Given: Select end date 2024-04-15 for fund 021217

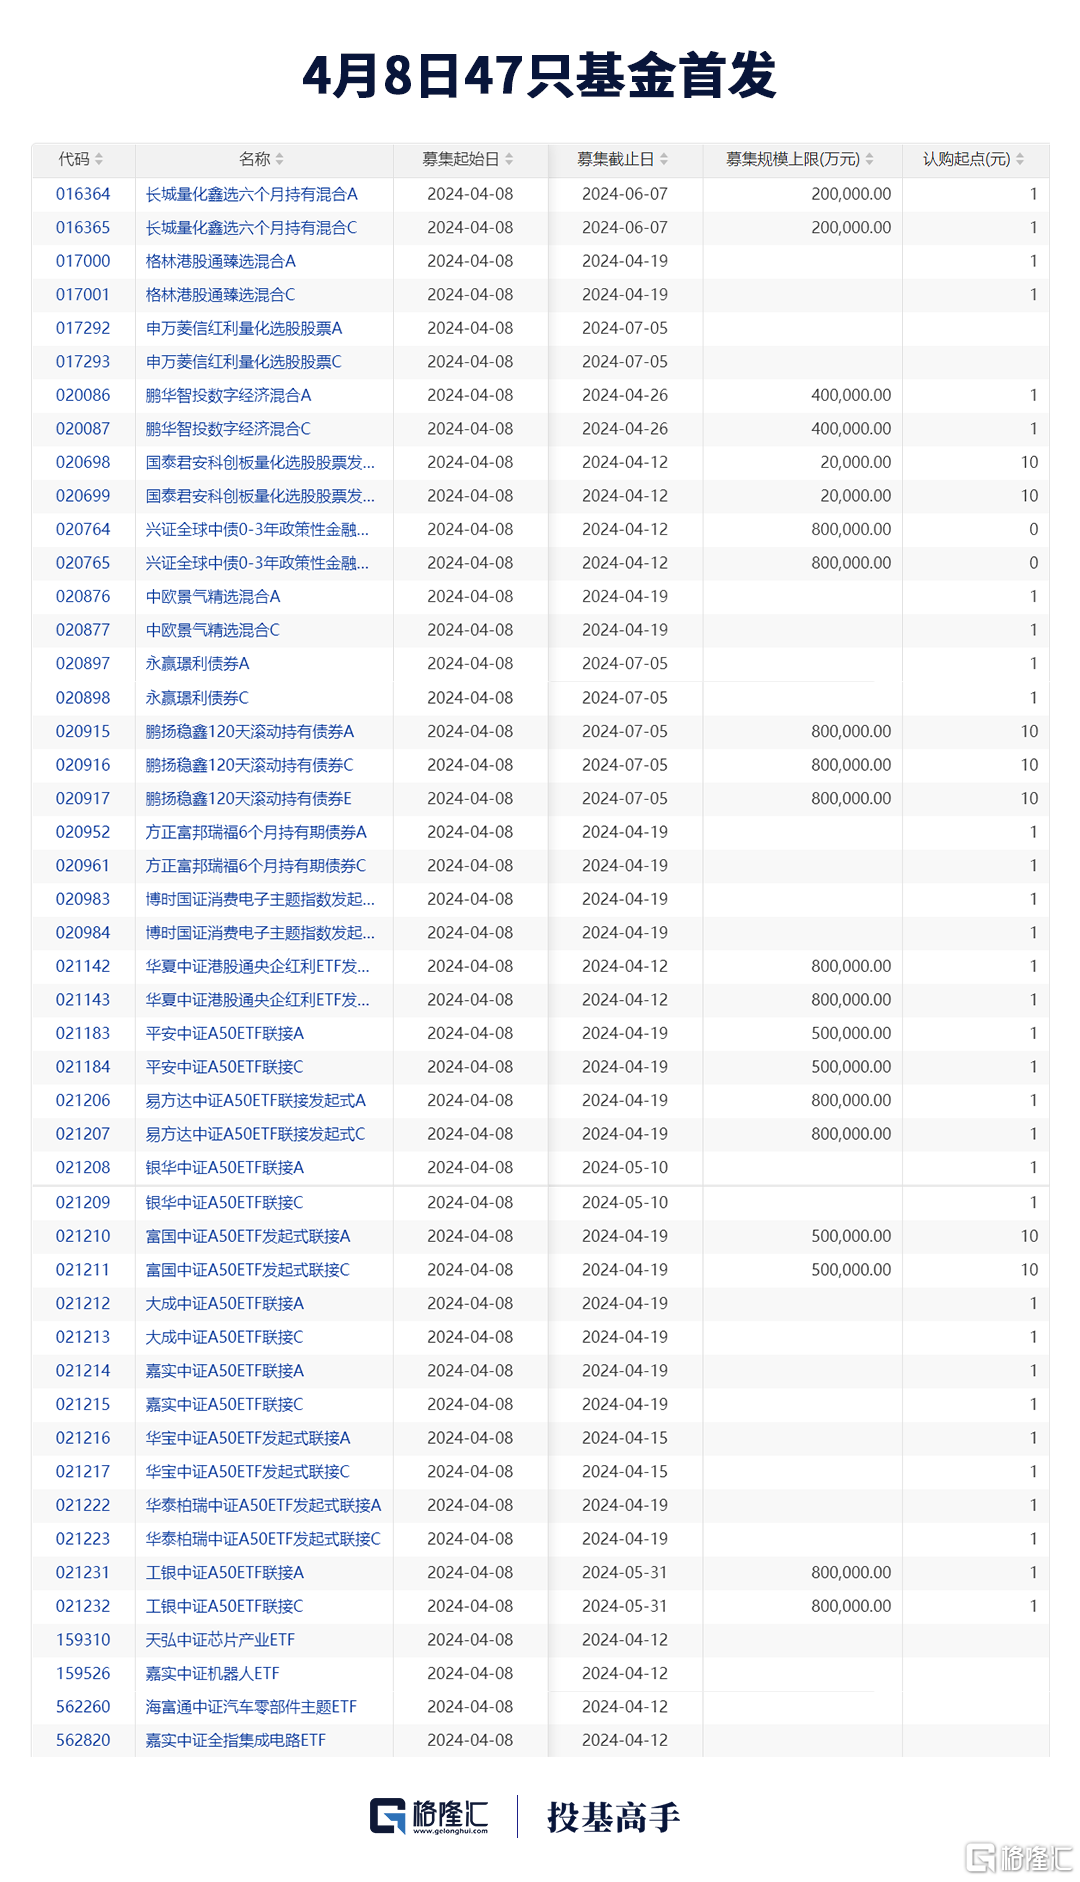Looking at the screenshot, I should coord(625,1471).
